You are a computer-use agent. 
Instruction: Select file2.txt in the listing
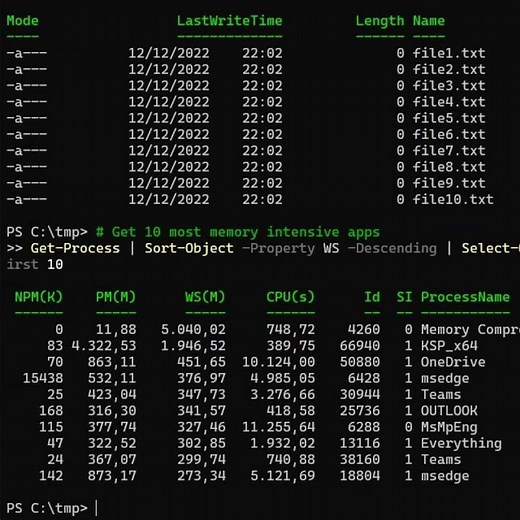pos(449,69)
